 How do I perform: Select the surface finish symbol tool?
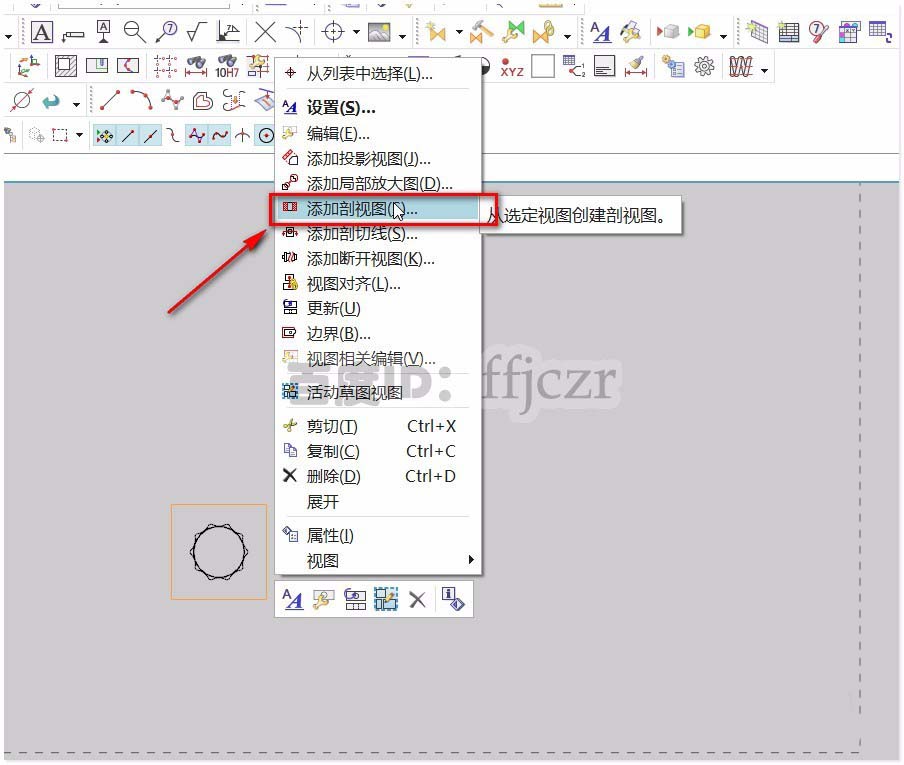197,32
